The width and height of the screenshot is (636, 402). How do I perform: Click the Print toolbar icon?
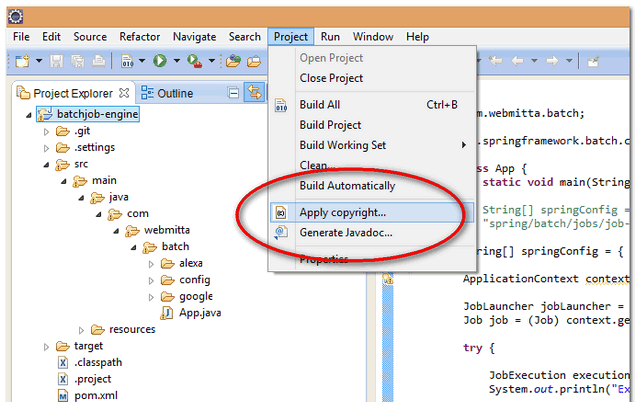tap(99, 61)
